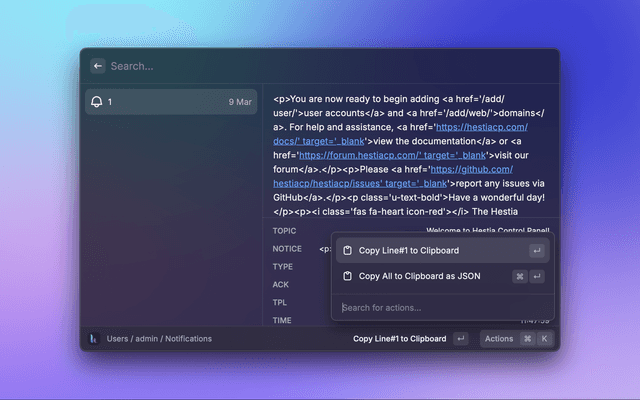Choose Copy All to Clipboard as JSON
This screenshot has height=400, width=640.
(x=421, y=276)
